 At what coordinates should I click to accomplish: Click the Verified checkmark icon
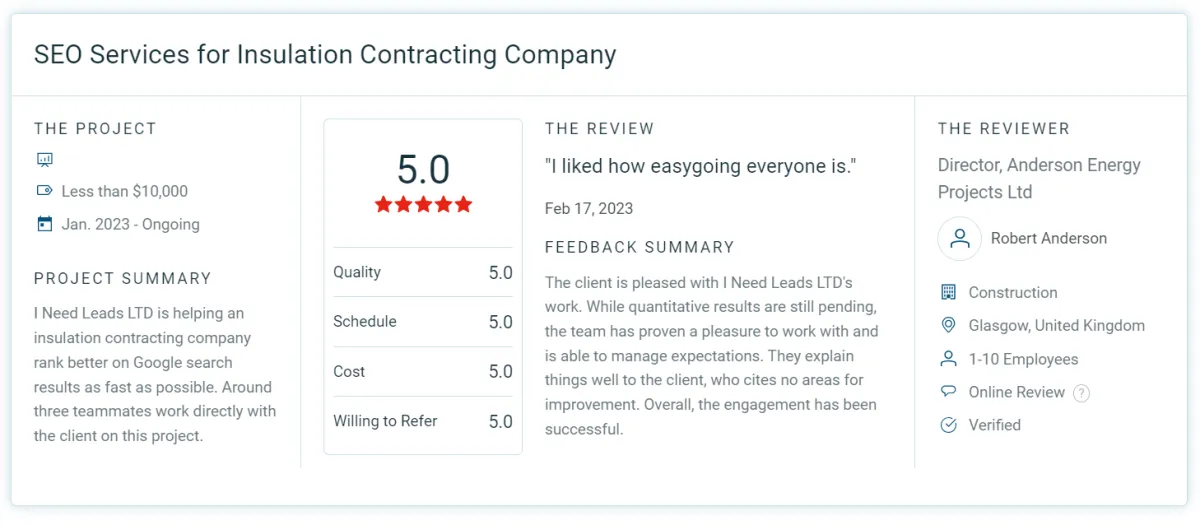click(949, 425)
